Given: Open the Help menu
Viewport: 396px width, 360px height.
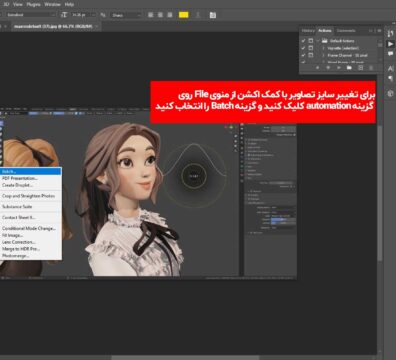Looking at the screenshot, I should [69, 4].
